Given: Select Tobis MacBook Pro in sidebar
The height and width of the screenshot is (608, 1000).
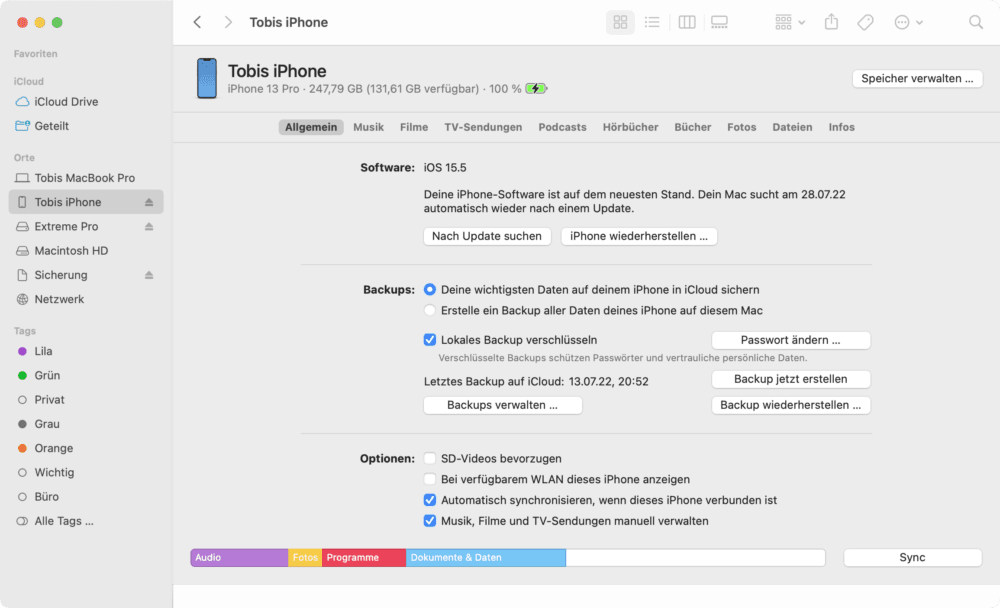Looking at the screenshot, I should pos(86,178).
